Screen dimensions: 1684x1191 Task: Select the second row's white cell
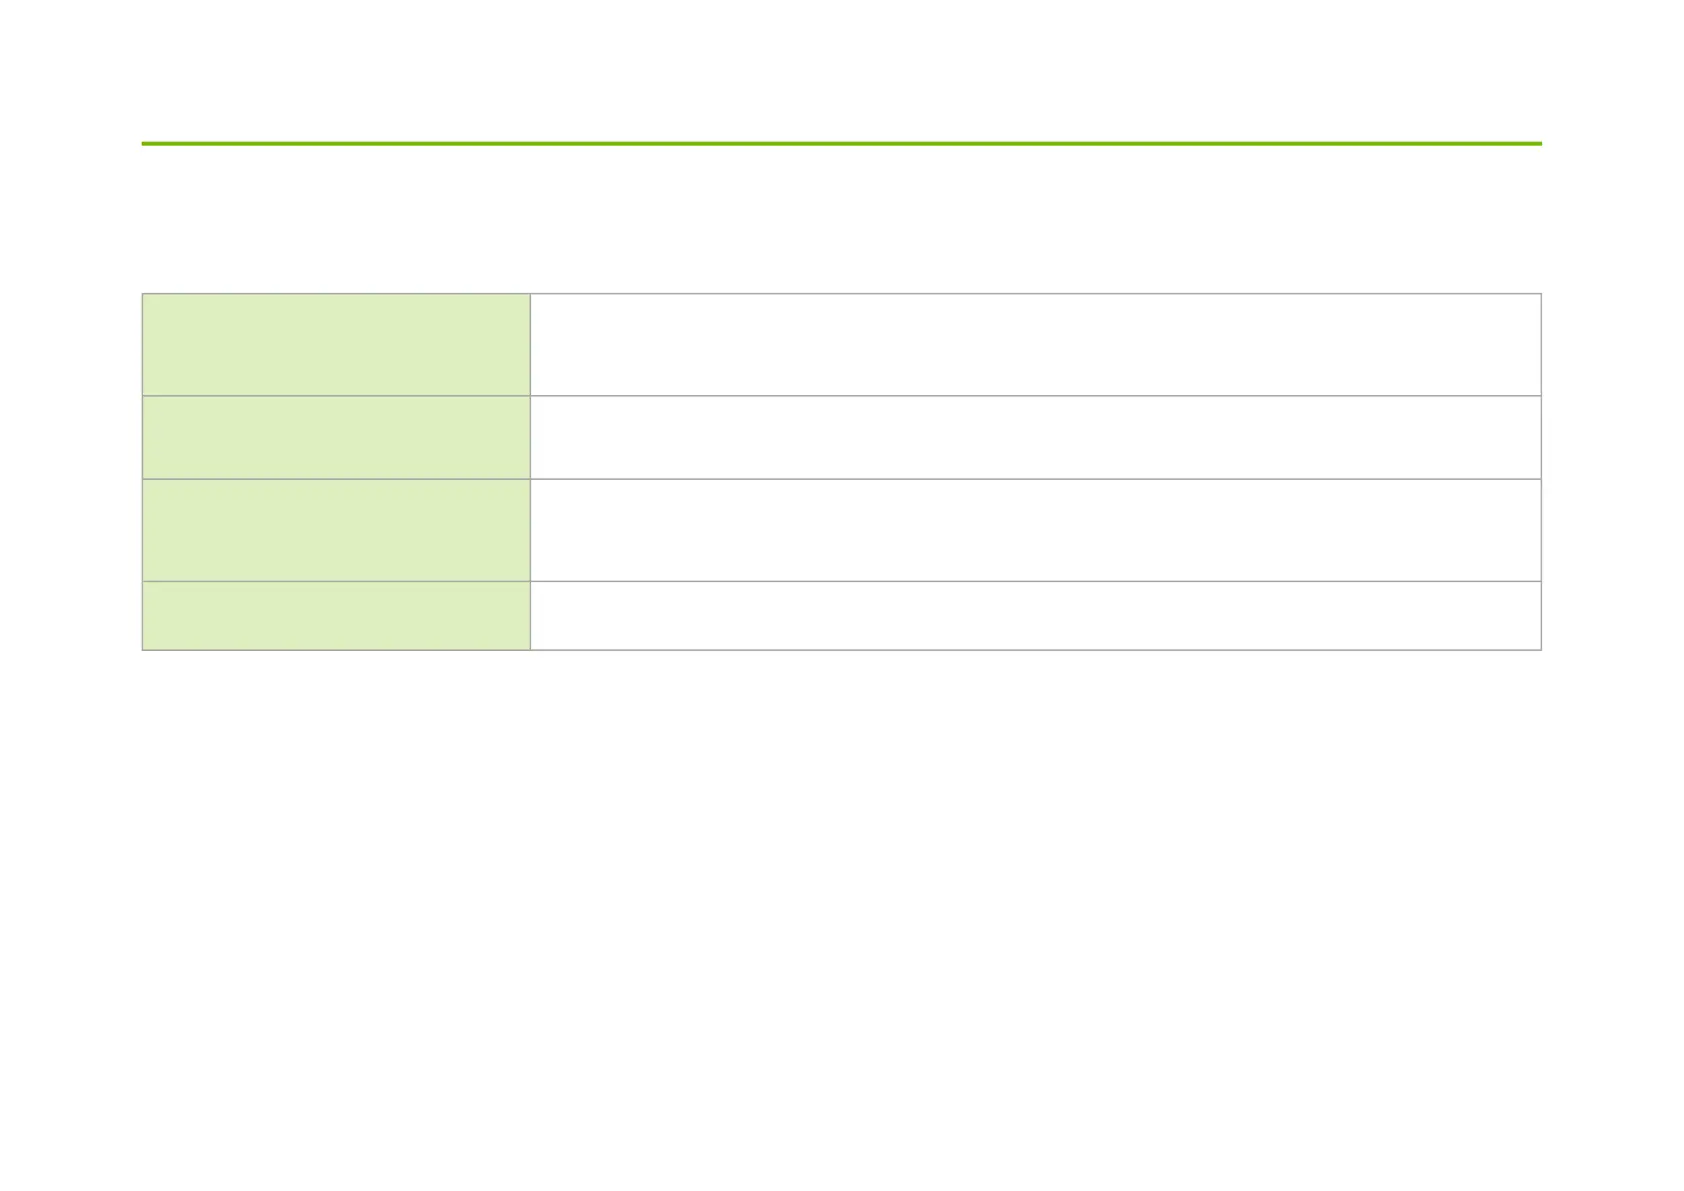pos(1035,437)
